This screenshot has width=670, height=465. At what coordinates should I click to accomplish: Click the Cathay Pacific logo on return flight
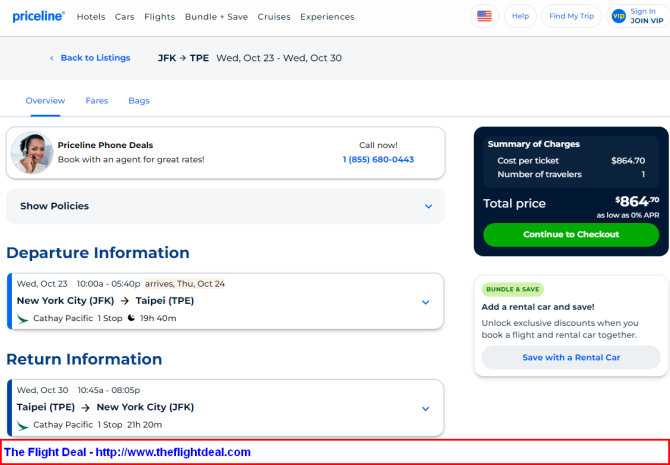[x=23, y=425]
